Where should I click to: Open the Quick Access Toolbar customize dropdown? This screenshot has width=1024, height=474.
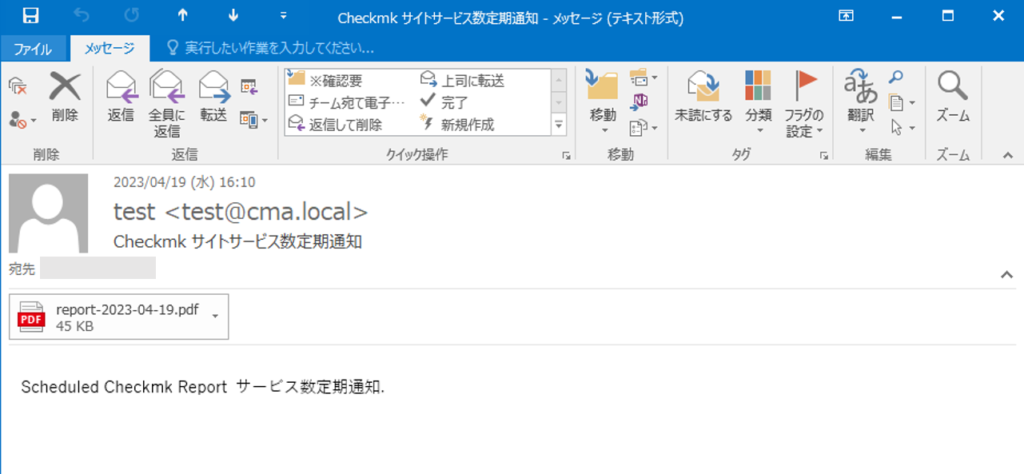(283, 16)
